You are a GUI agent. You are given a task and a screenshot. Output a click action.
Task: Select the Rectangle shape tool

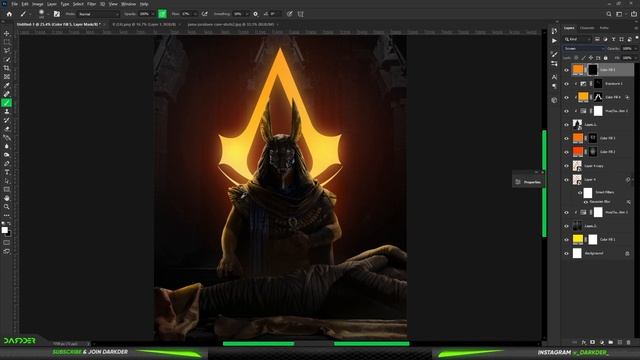click(7, 189)
